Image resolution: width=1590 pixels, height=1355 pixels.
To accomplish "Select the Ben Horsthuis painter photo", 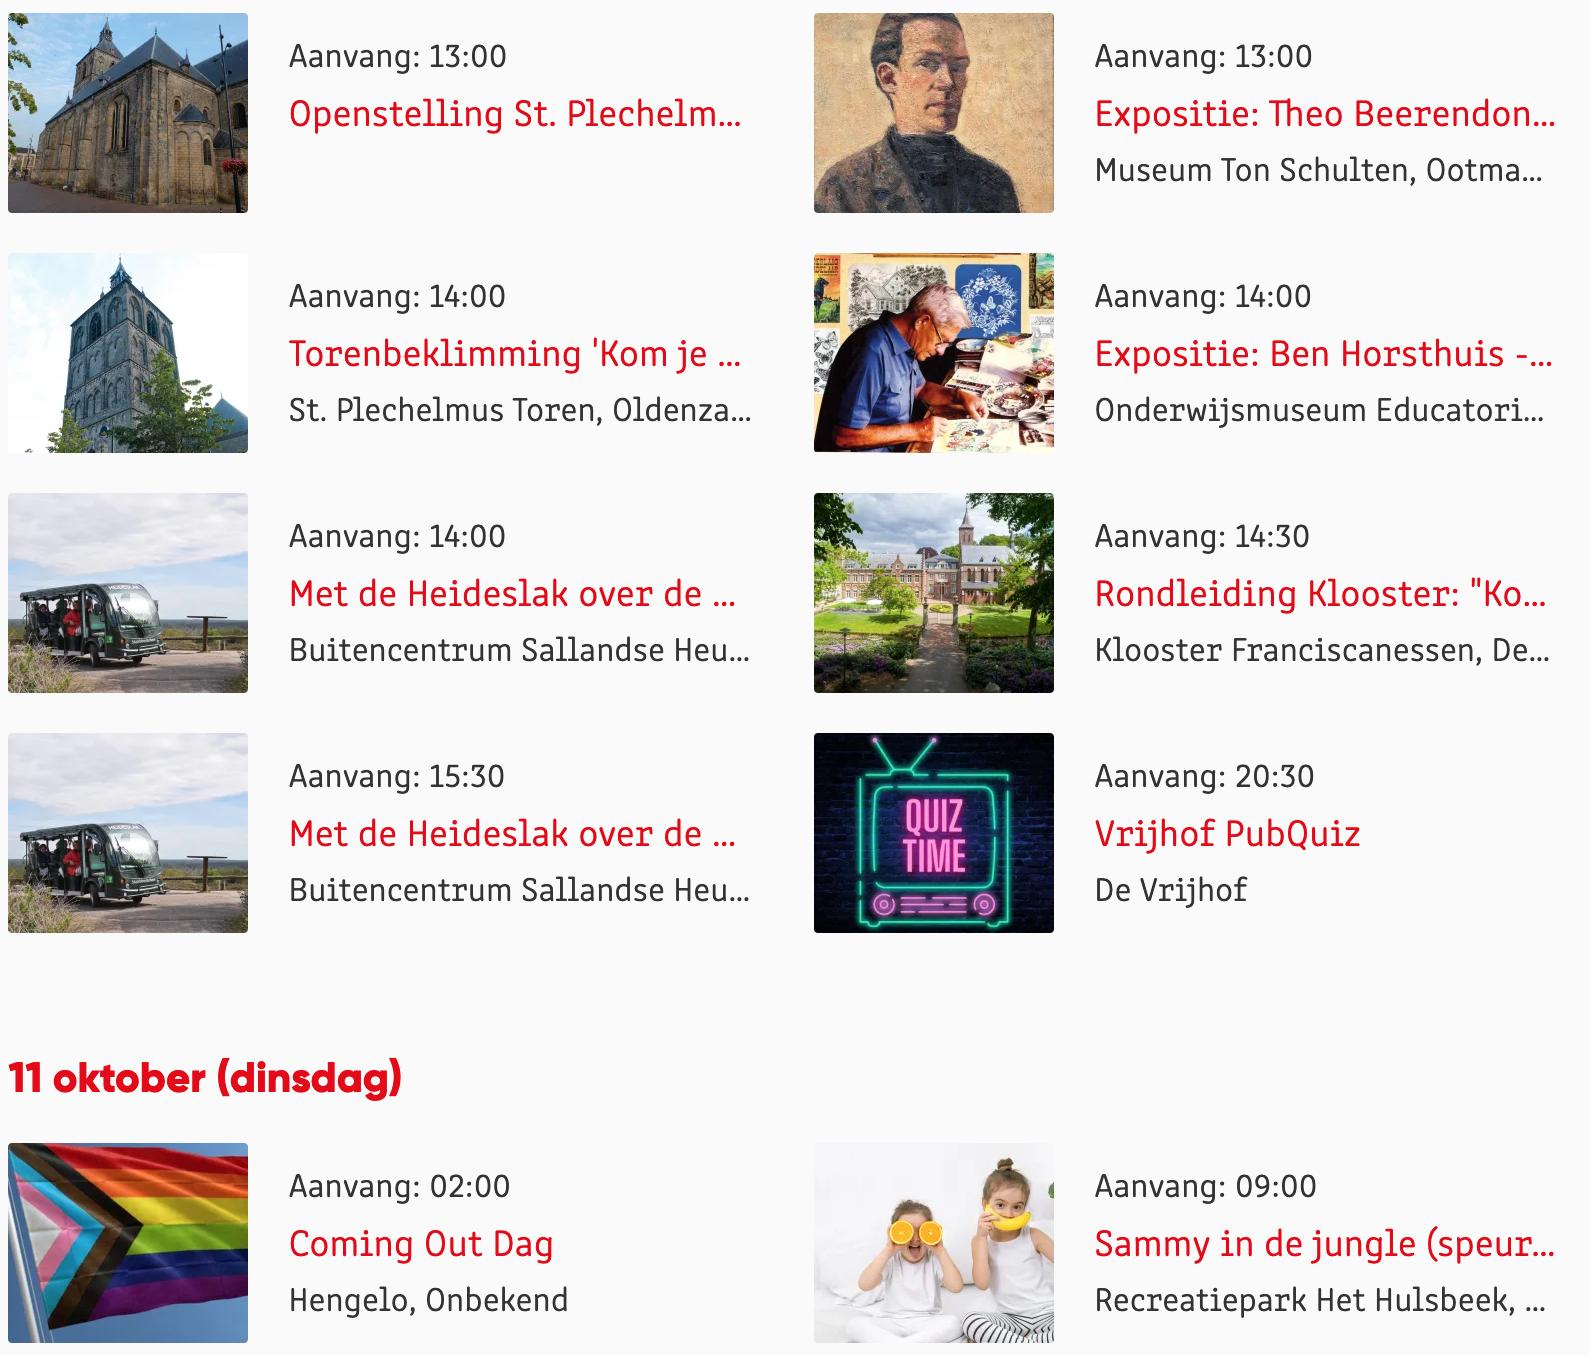I will 934,353.
